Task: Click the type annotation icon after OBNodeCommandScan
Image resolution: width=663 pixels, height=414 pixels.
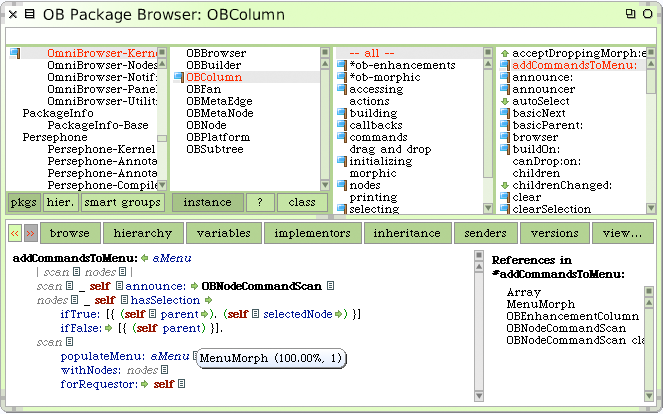Action: 331,286
